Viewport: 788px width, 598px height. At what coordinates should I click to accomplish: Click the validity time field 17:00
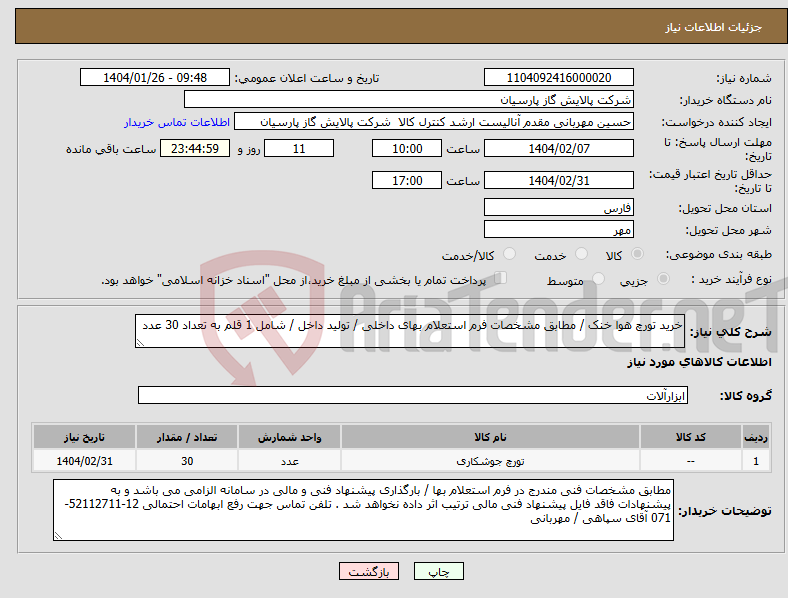tap(407, 180)
